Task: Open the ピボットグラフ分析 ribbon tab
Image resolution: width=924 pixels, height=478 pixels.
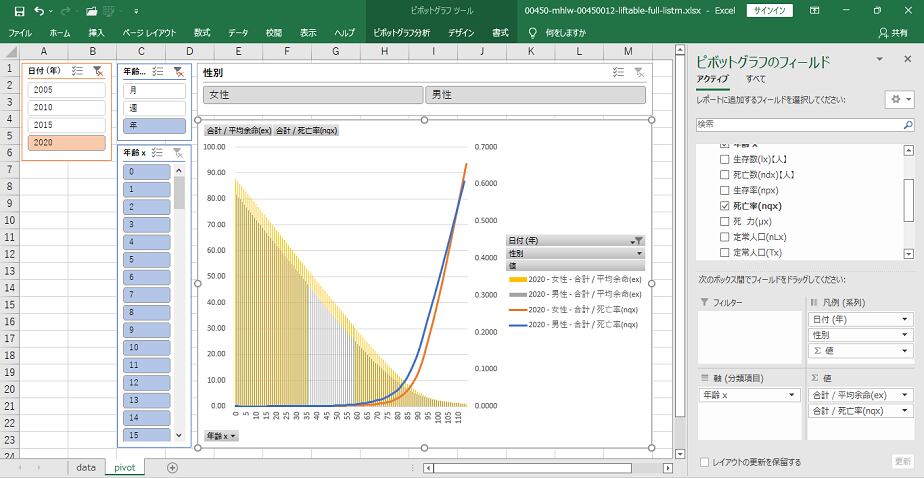Action: (400, 33)
